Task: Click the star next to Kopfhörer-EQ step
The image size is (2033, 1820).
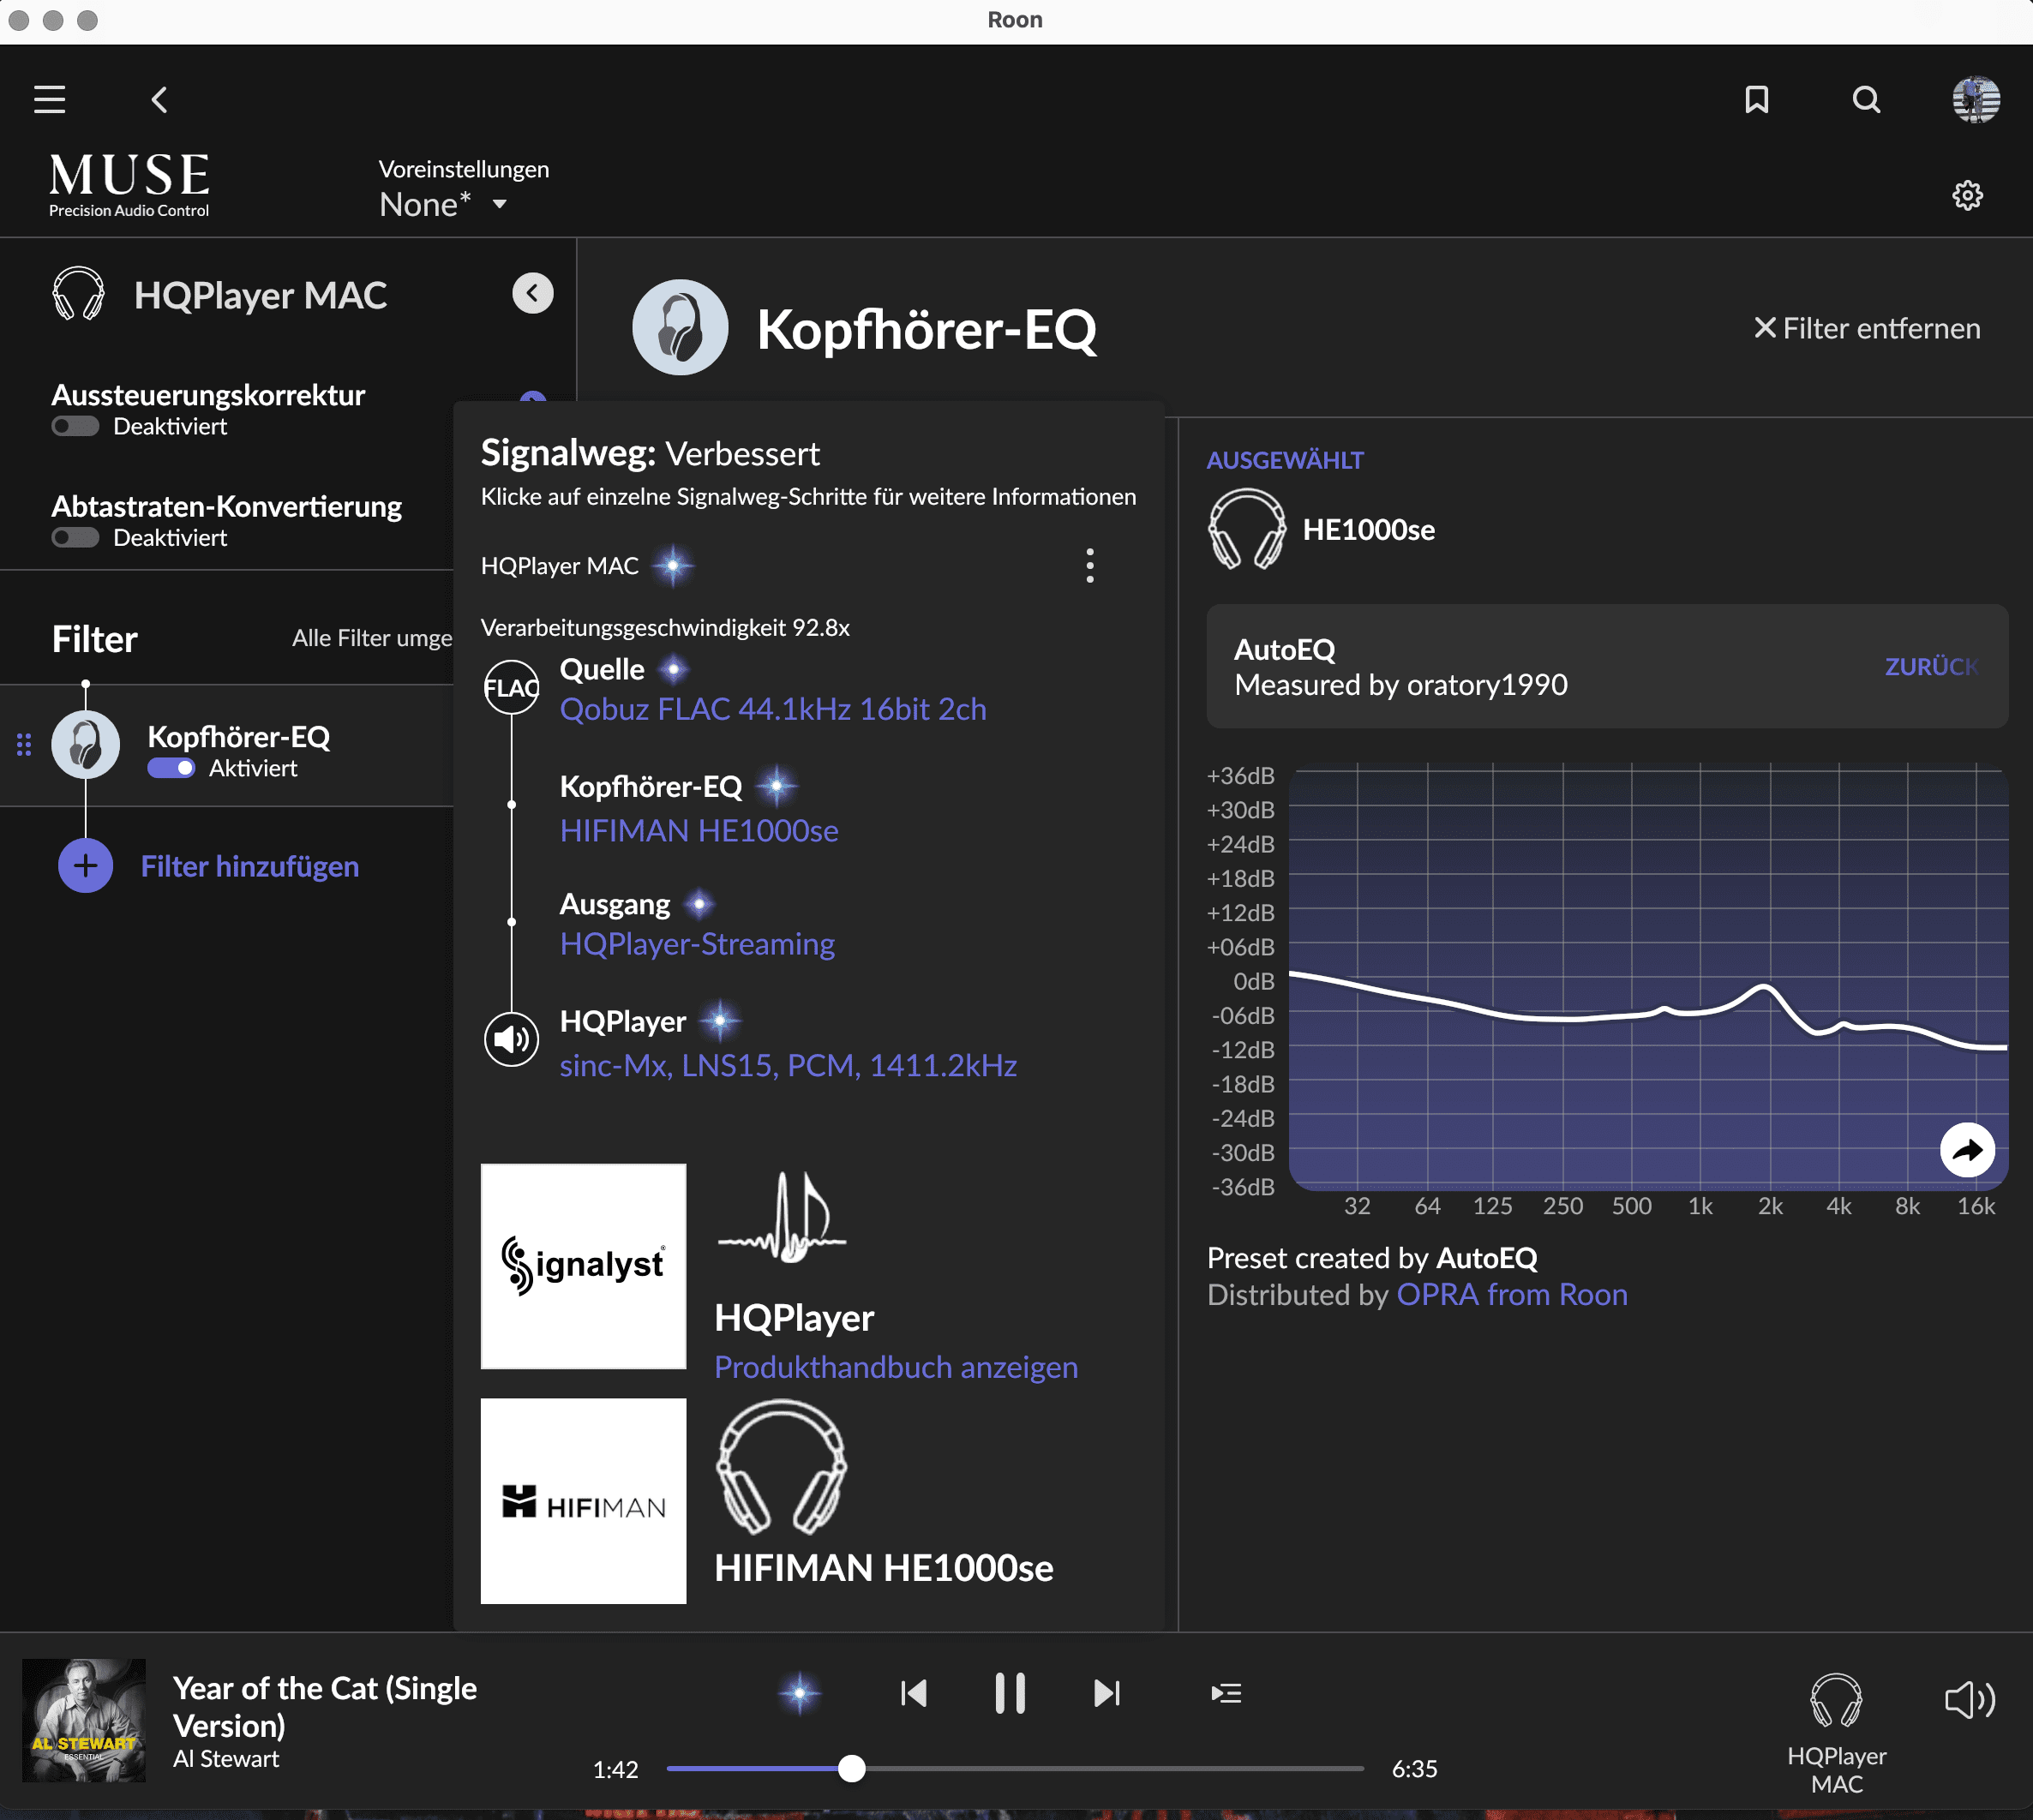Action: [x=777, y=787]
